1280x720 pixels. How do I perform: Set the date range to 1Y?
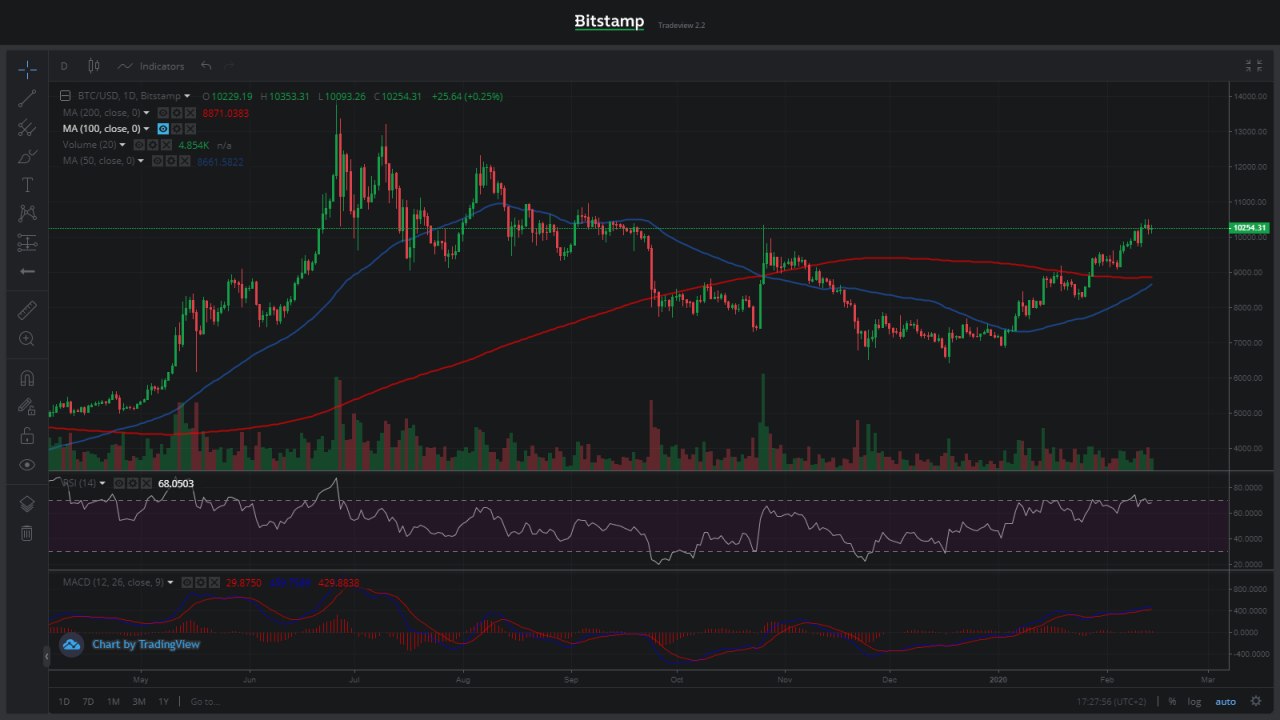pos(163,702)
